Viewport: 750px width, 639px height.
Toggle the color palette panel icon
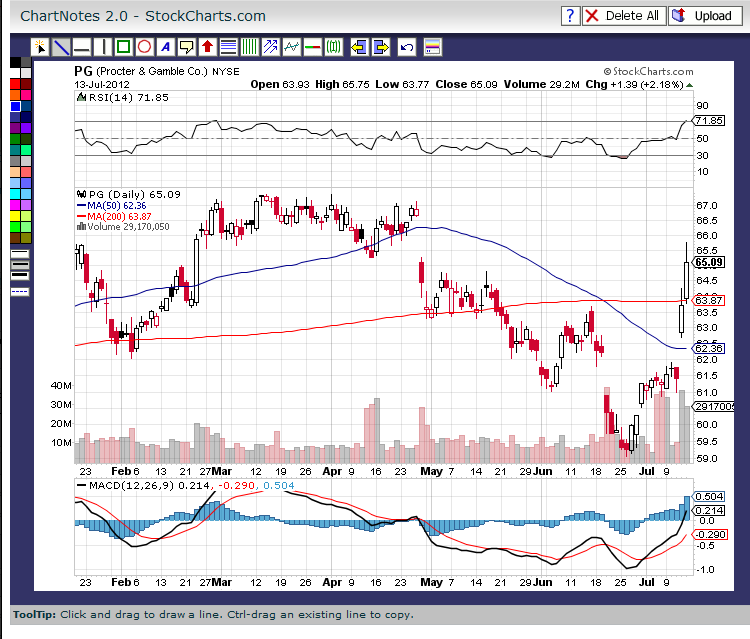coord(432,47)
